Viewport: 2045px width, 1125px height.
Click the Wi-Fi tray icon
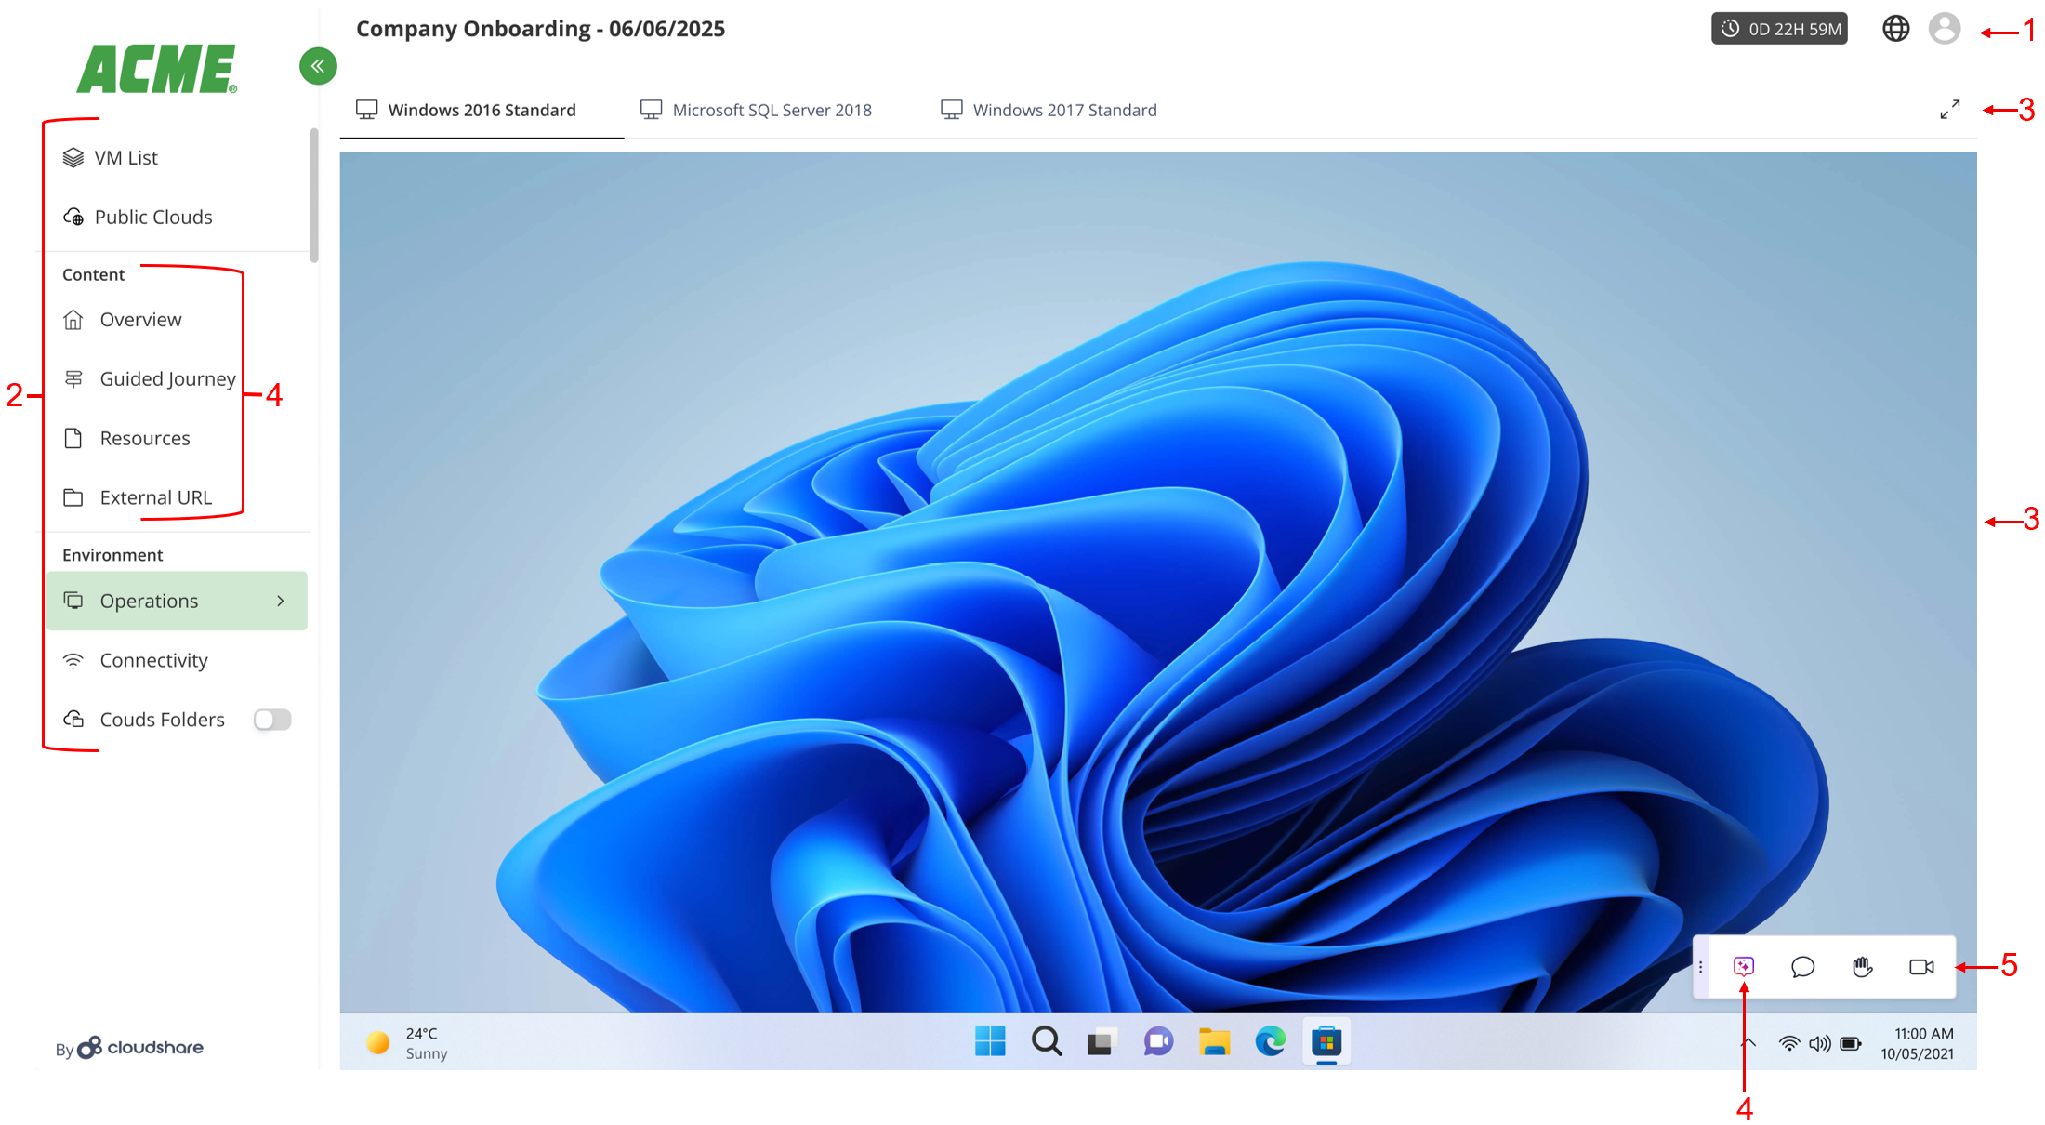tap(1789, 1043)
